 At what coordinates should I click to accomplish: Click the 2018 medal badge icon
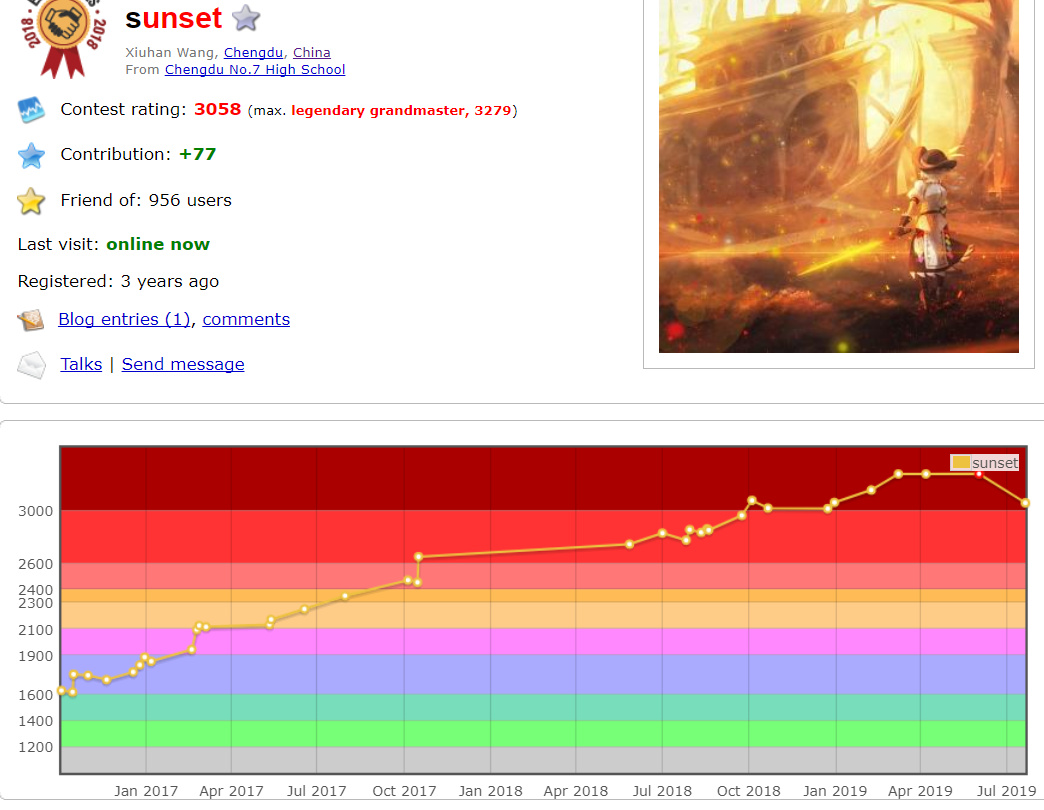(x=63, y=38)
